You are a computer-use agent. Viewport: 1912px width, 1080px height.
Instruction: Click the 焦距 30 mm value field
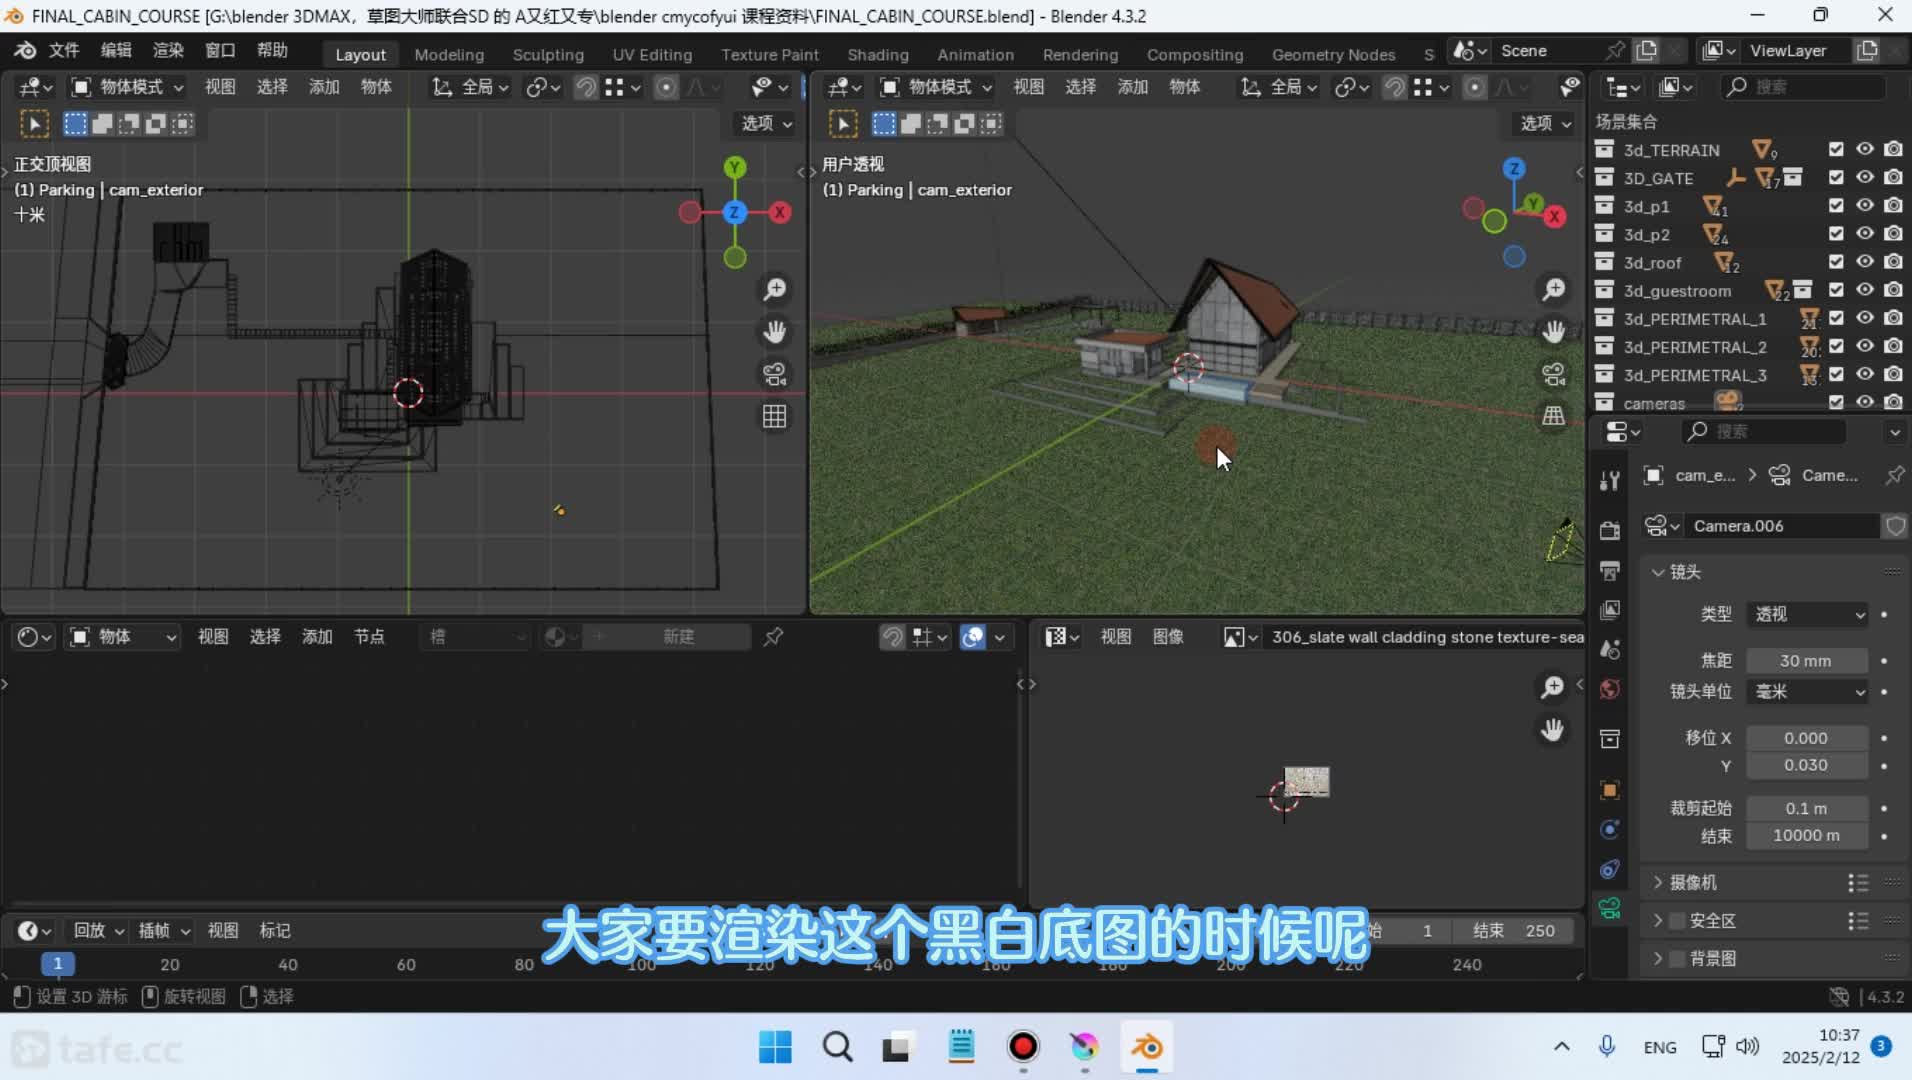[x=1805, y=661]
